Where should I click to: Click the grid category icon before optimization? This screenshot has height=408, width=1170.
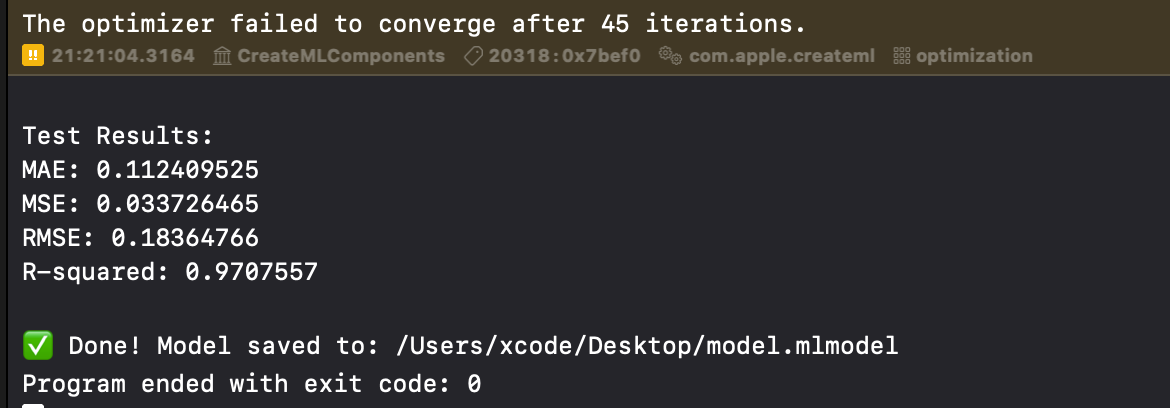[x=901, y=56]
